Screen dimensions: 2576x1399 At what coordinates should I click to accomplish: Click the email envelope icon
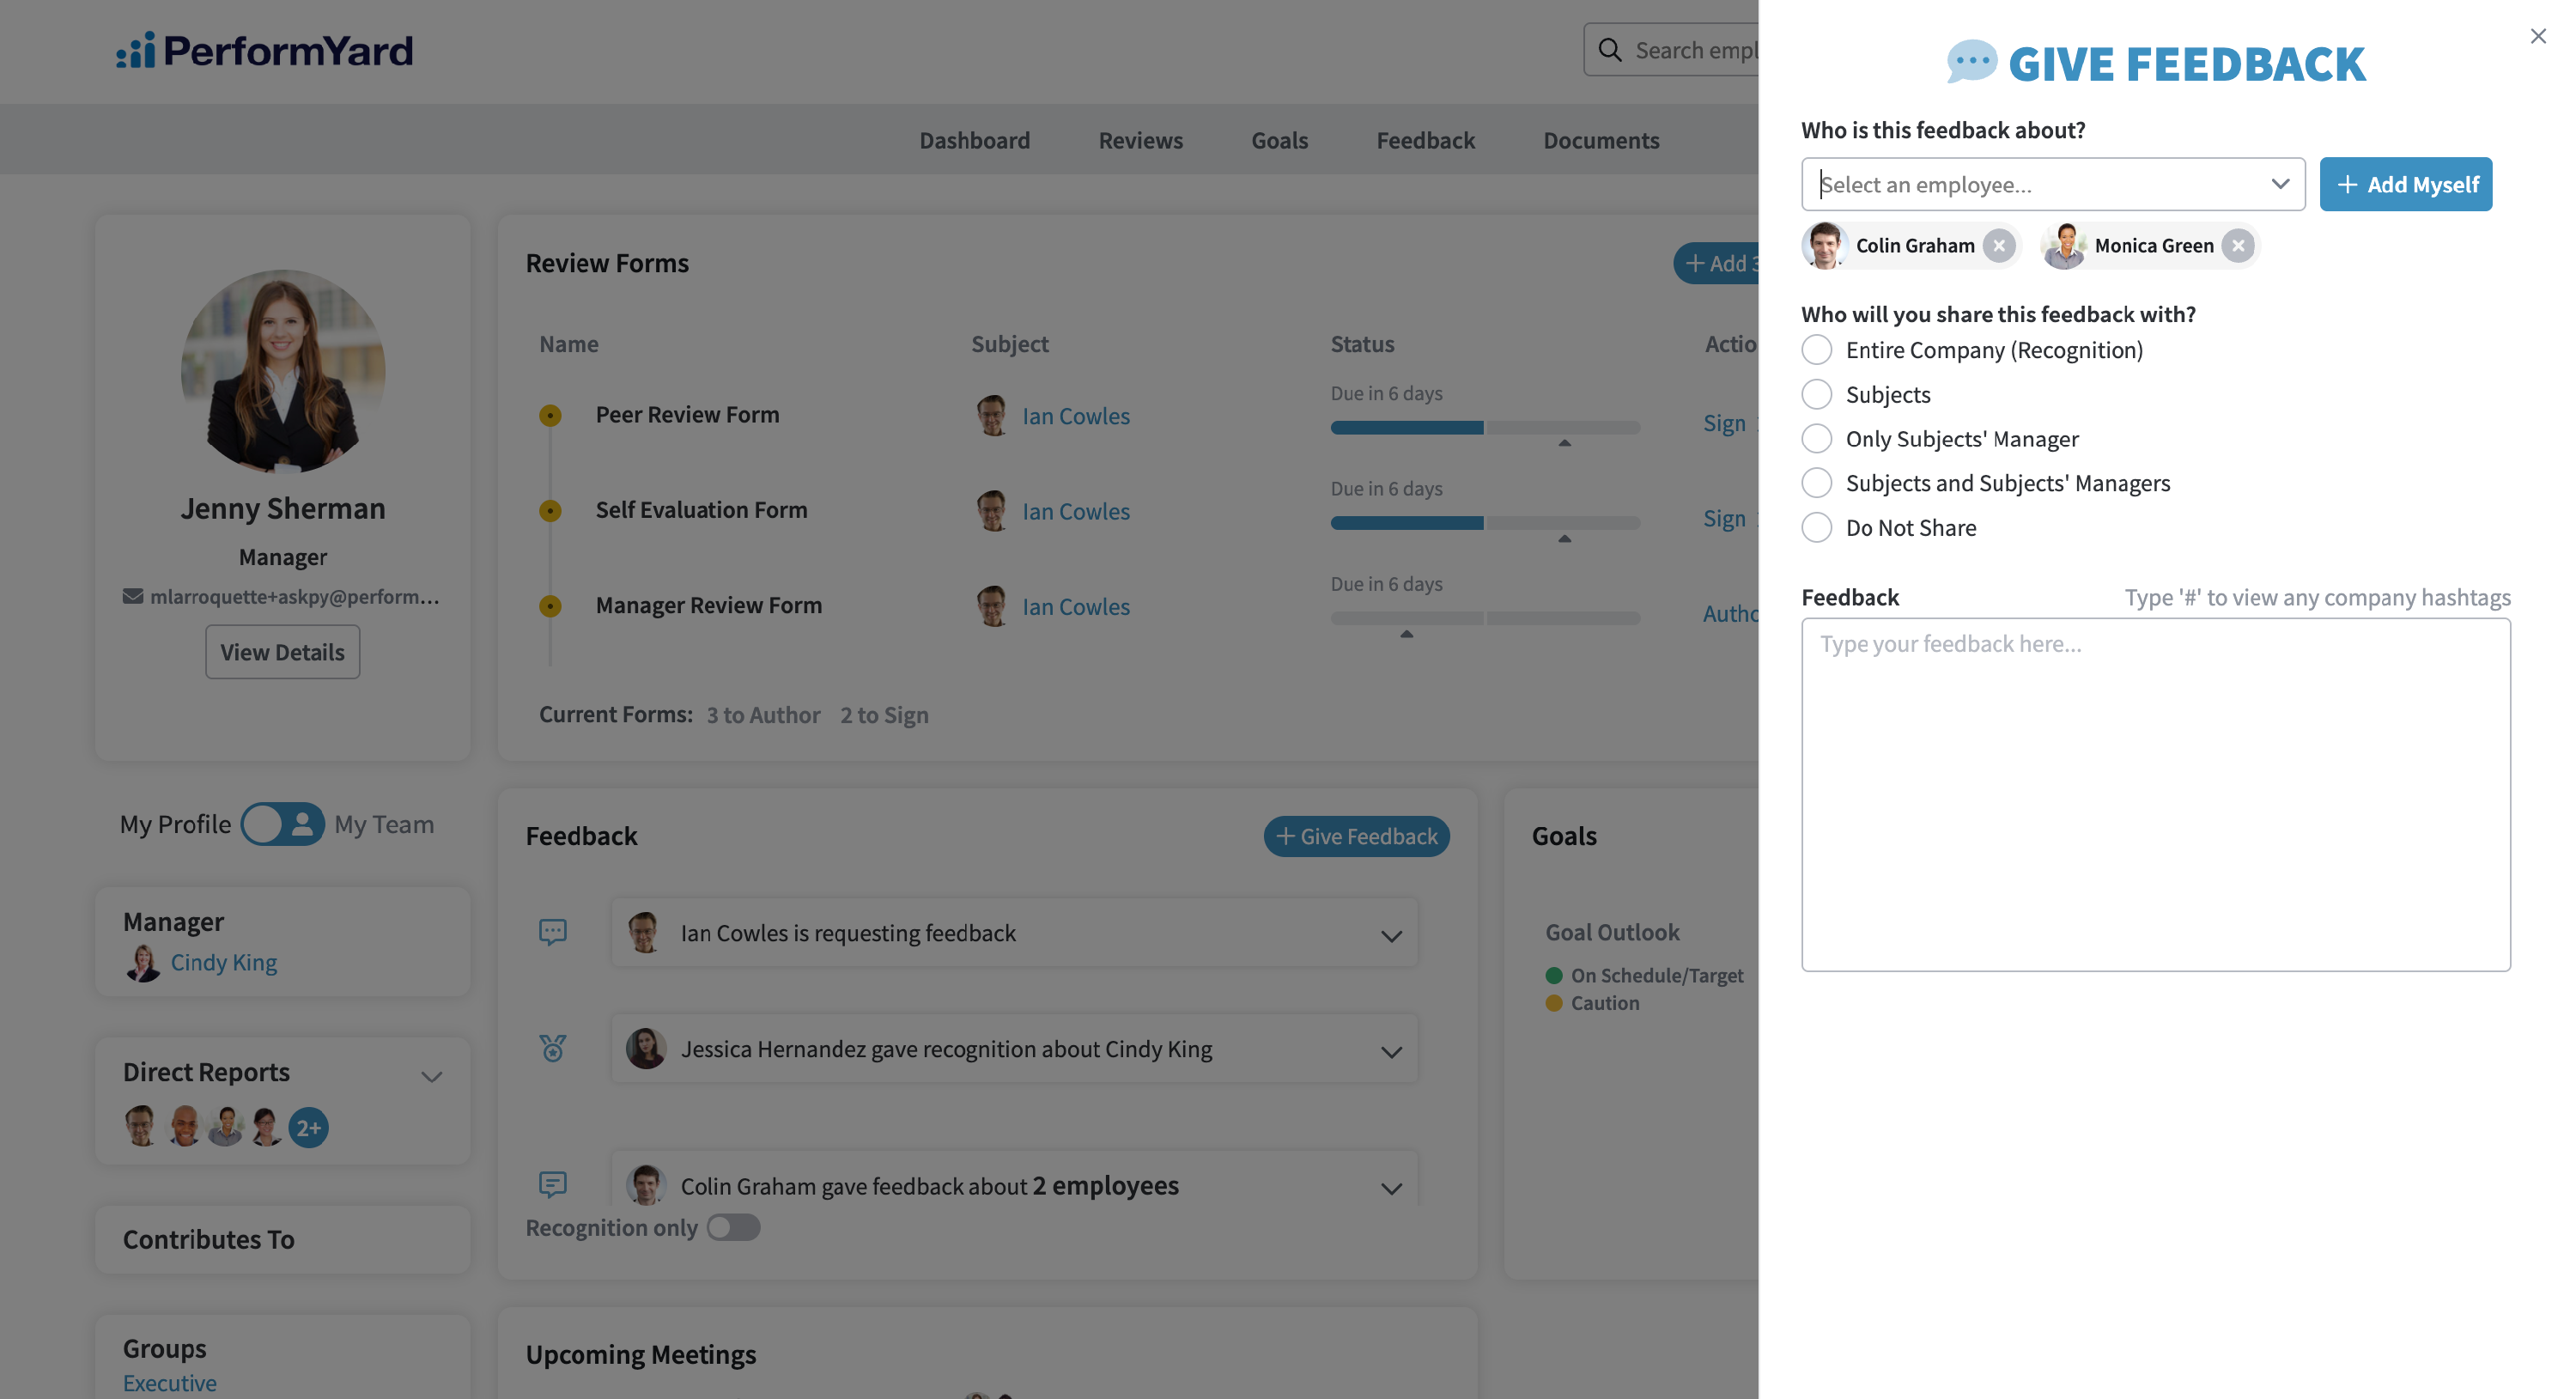coord(132,596)
